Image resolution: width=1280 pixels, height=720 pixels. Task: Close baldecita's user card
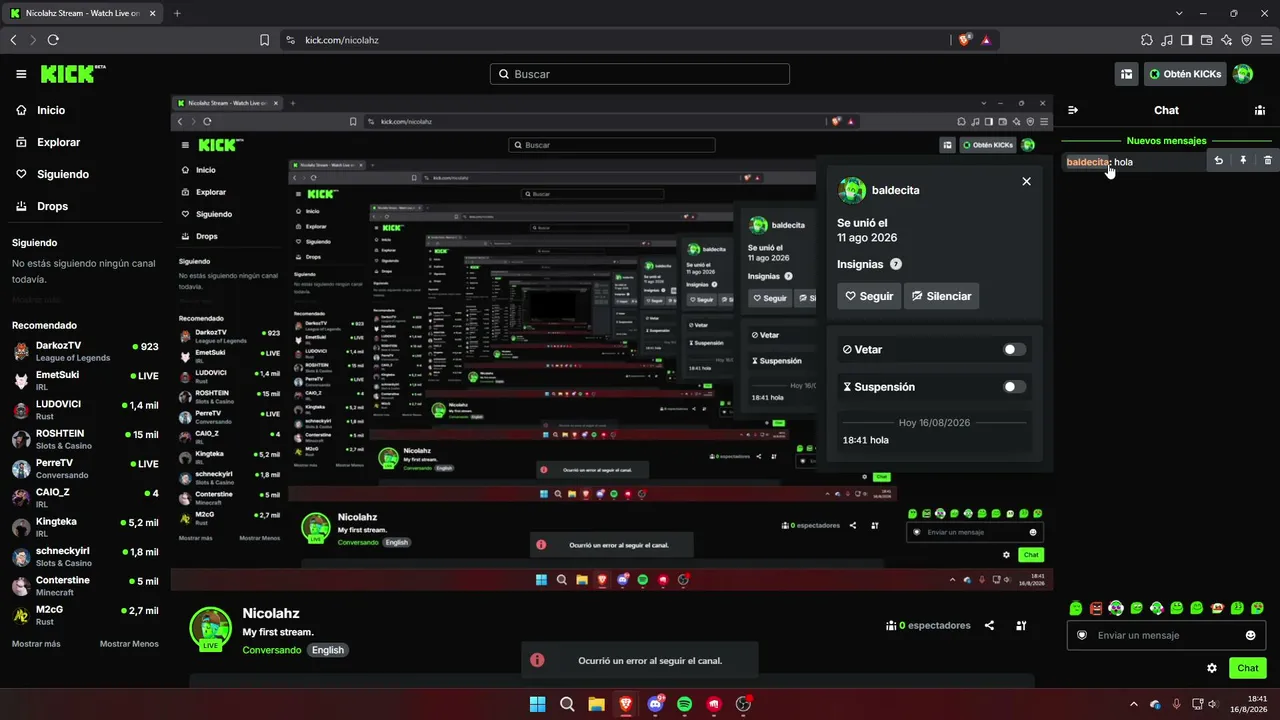click(x=1026, y=181)
